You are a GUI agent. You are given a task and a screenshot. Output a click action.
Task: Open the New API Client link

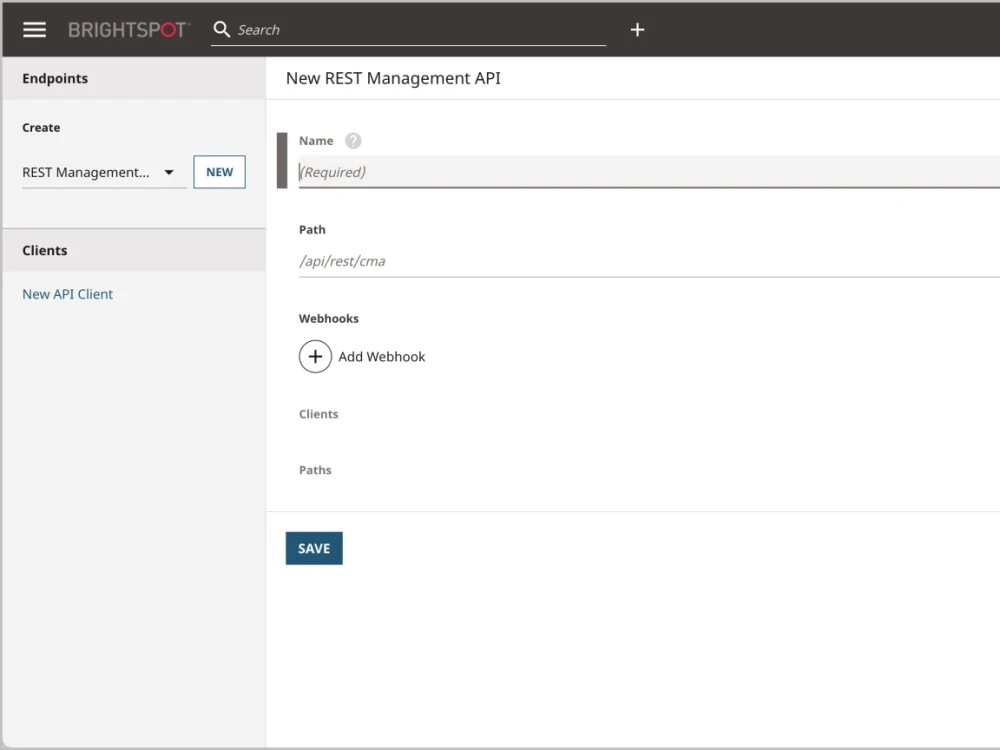67,294
